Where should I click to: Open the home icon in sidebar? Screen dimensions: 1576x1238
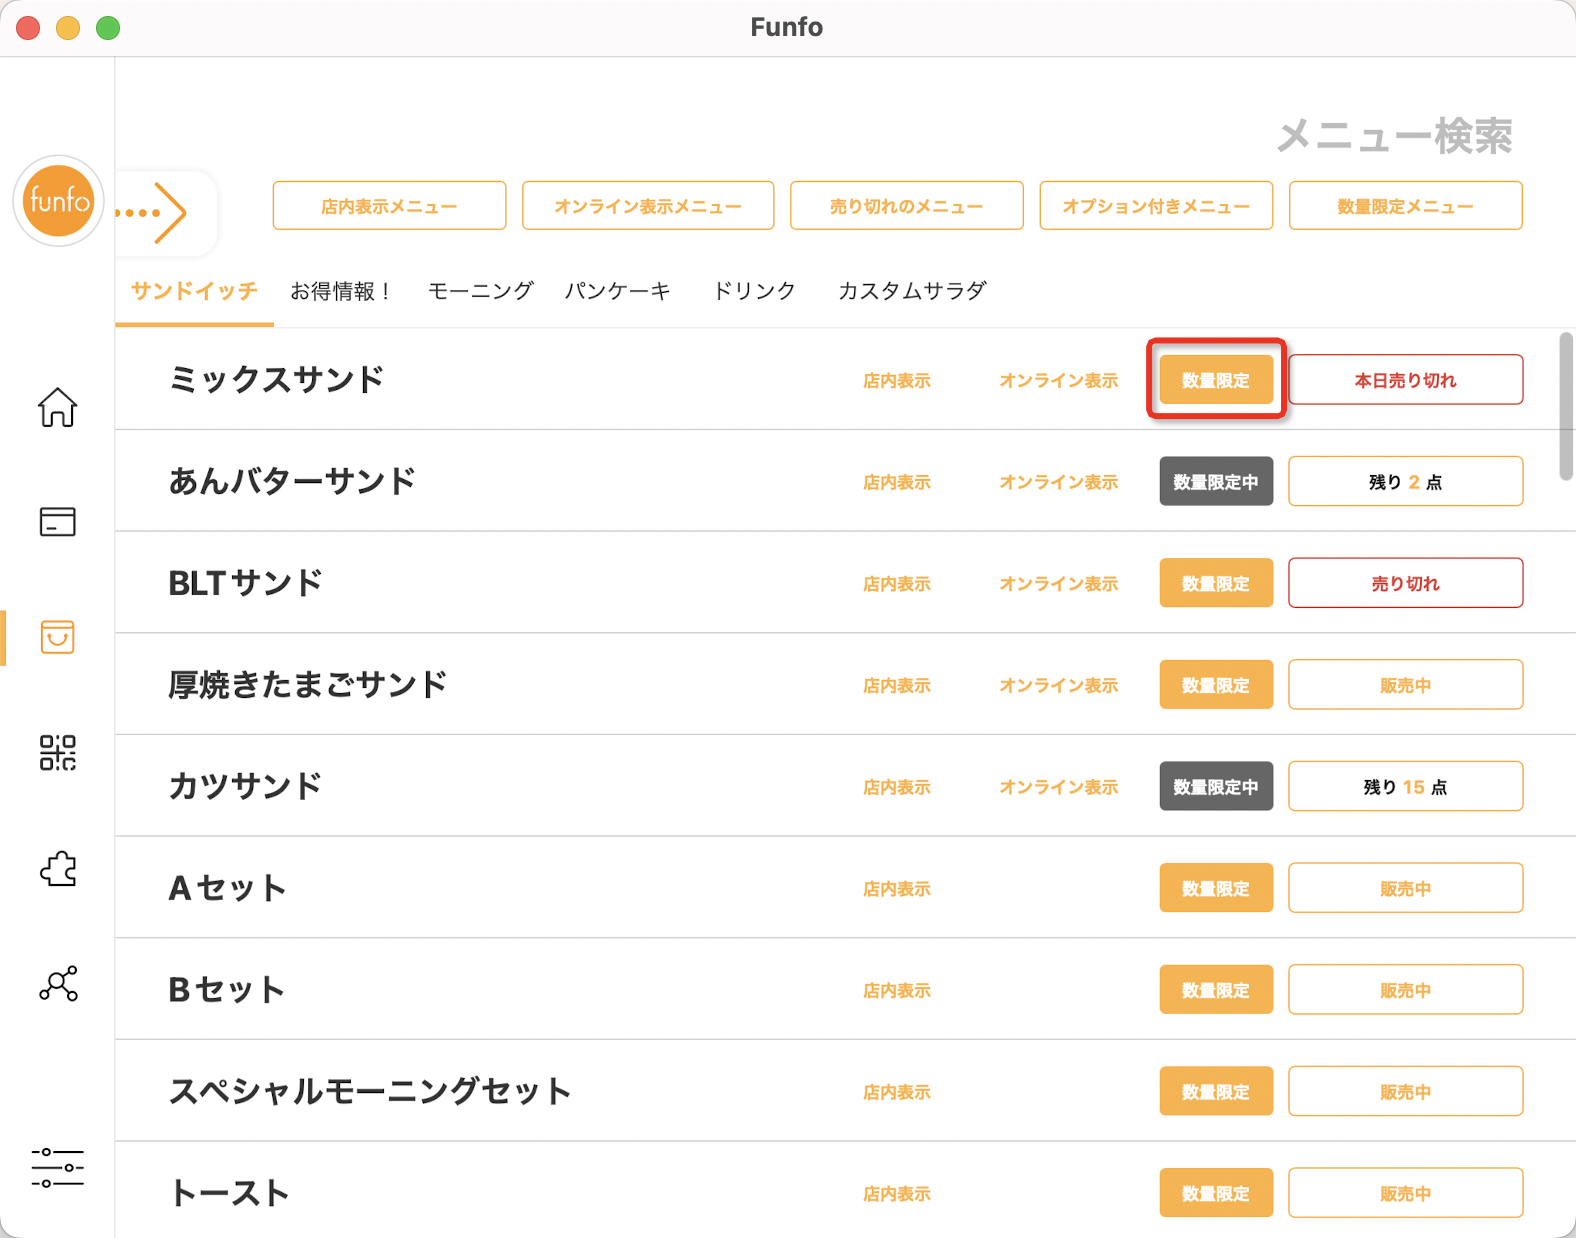[x=57, y=407]
